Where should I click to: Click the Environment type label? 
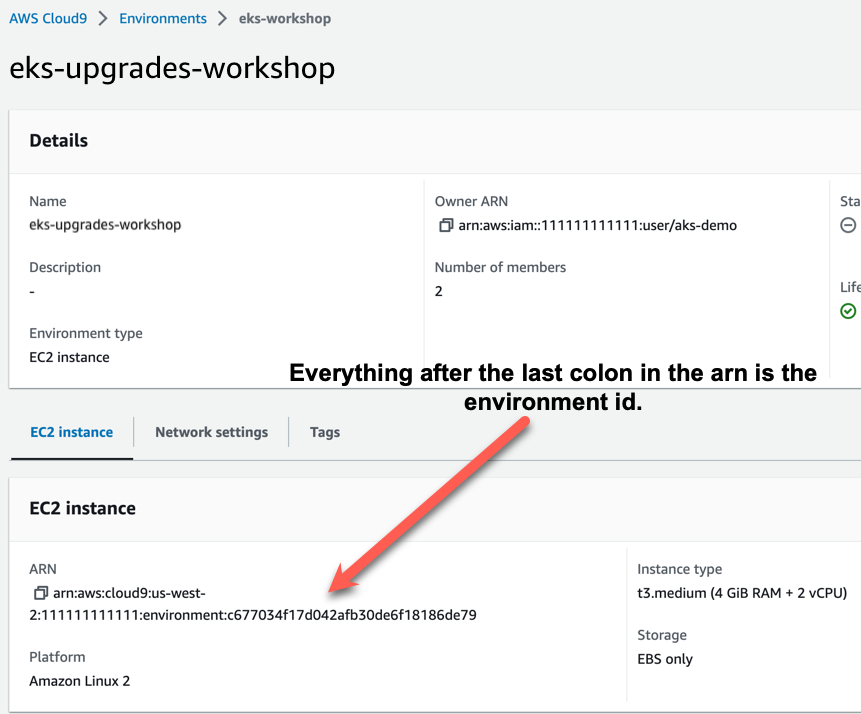pyautogui.click(x=86, y=333)
